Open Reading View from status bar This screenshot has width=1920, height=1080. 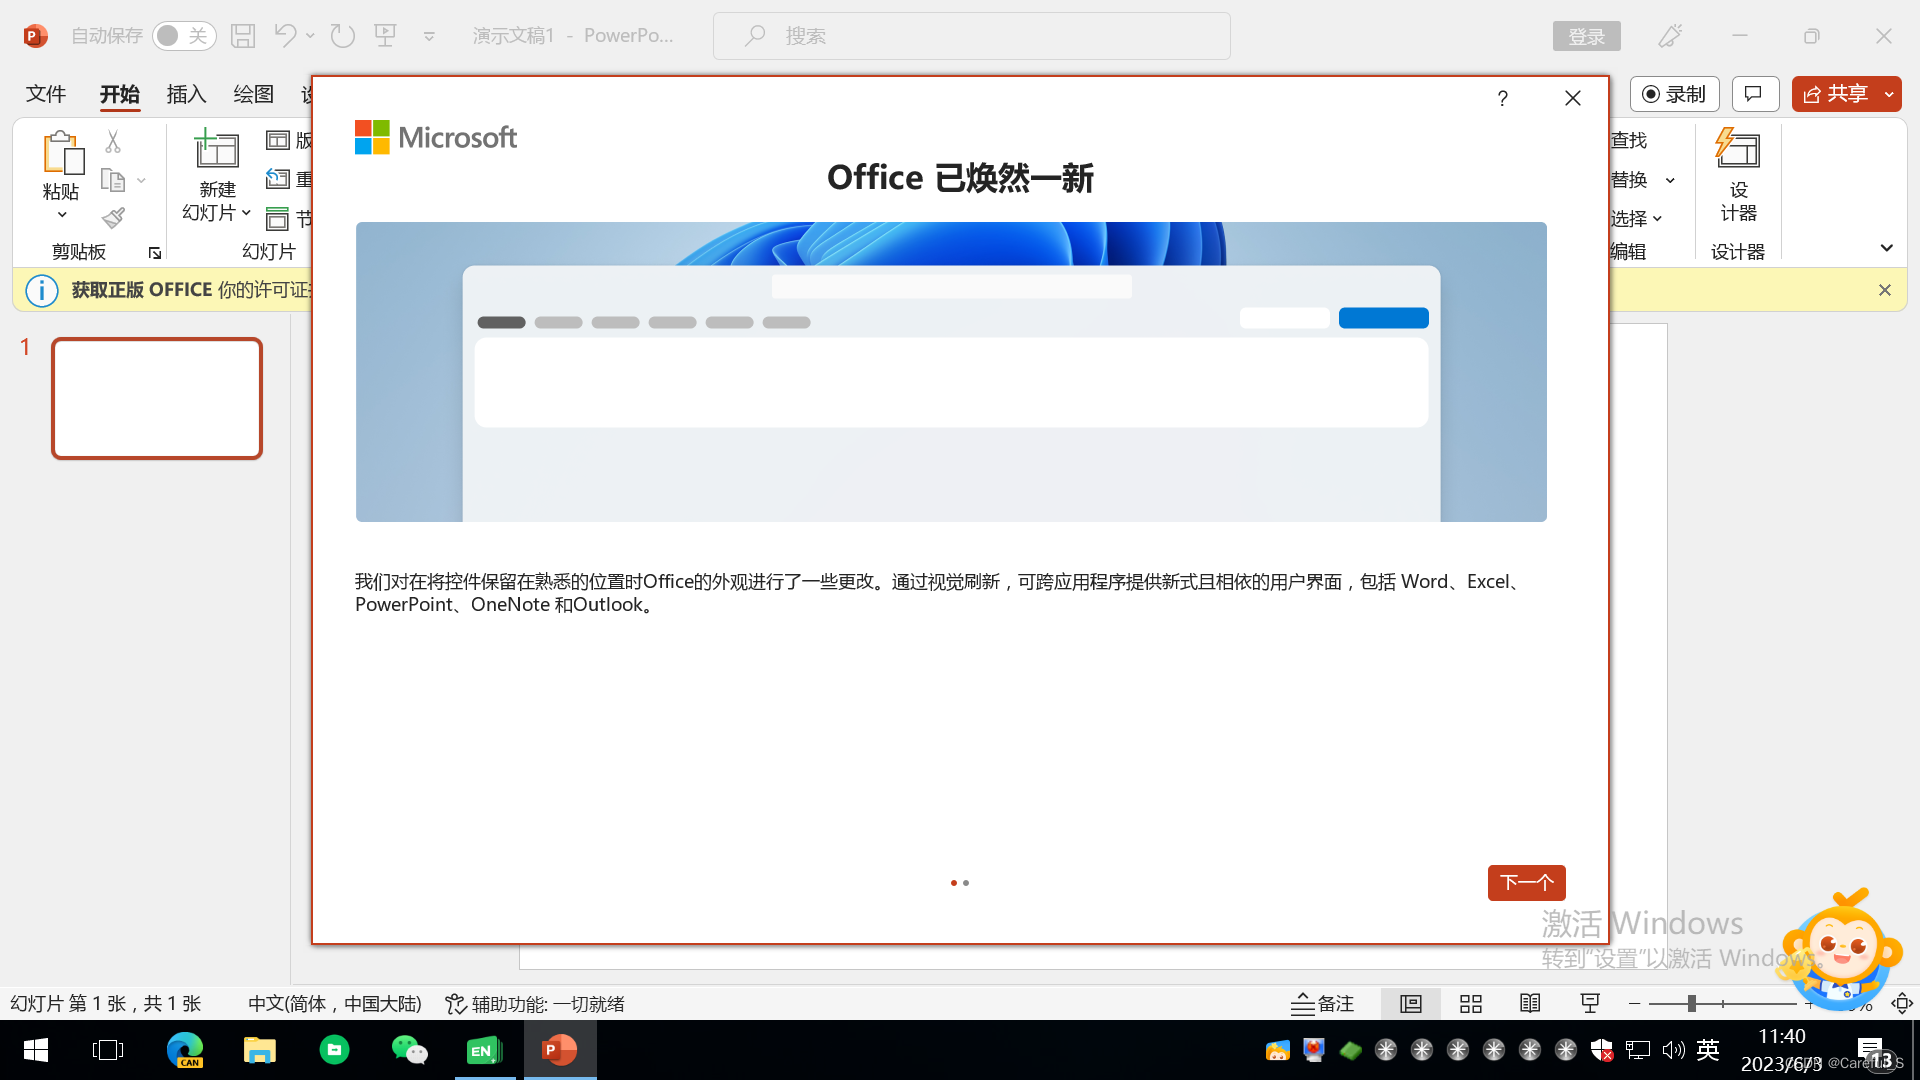click(x=1530, y=1003)
